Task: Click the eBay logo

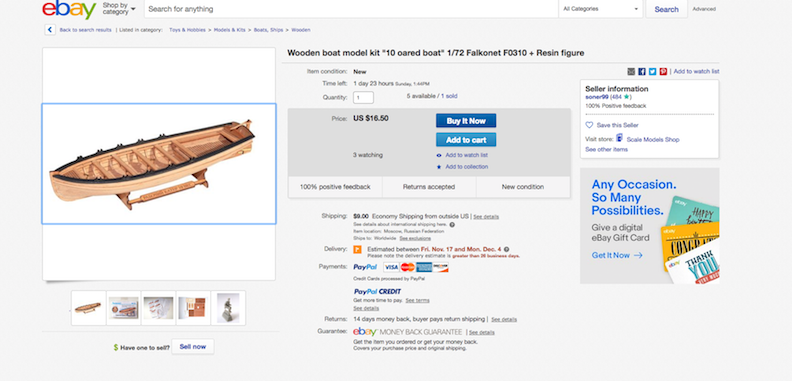Action: click(69, 9)
